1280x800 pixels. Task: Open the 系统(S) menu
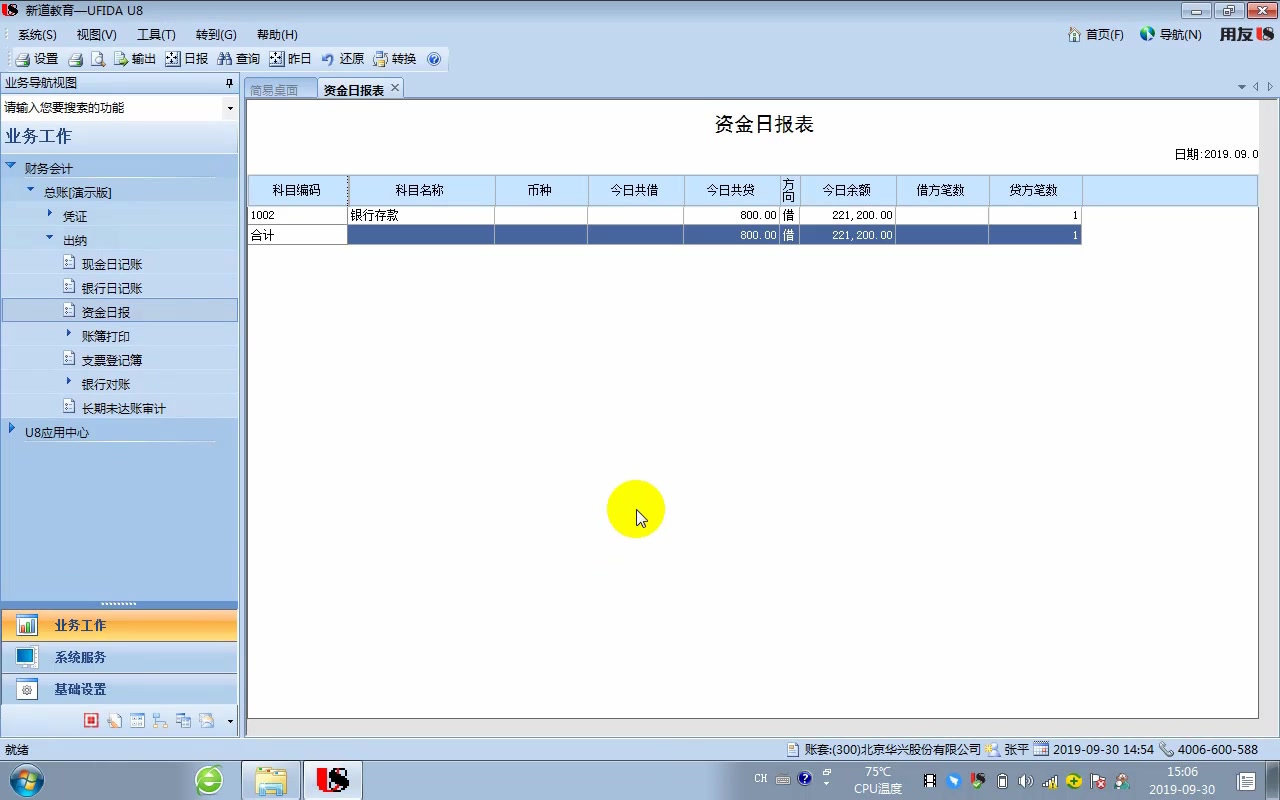[x=37, y=34]
